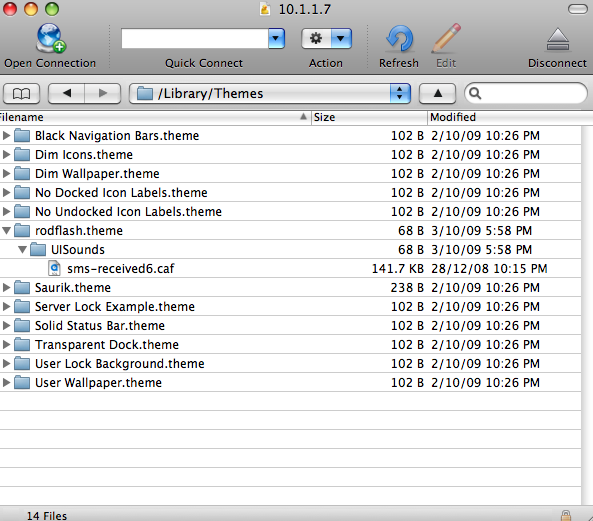Click the Refresh arrow icon
This screenshot has width=593, height=521.
(x=399, y=39)
